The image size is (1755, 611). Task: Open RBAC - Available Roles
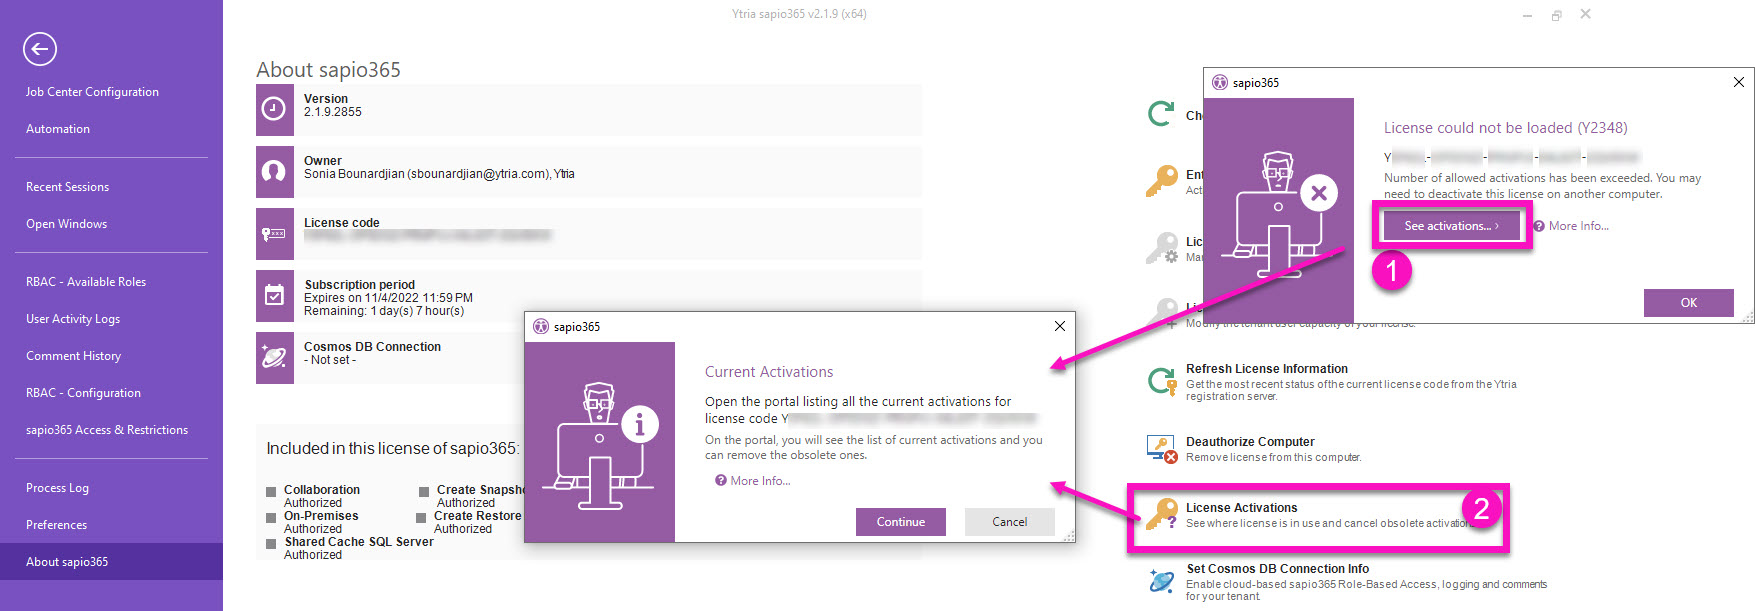pyautogui.click(x=86, y=282)
